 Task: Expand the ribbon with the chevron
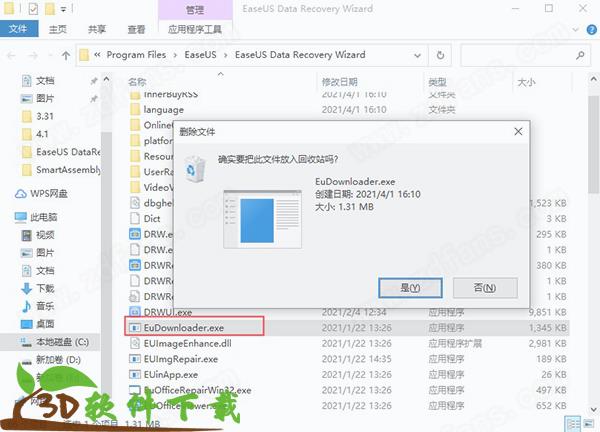576,30
